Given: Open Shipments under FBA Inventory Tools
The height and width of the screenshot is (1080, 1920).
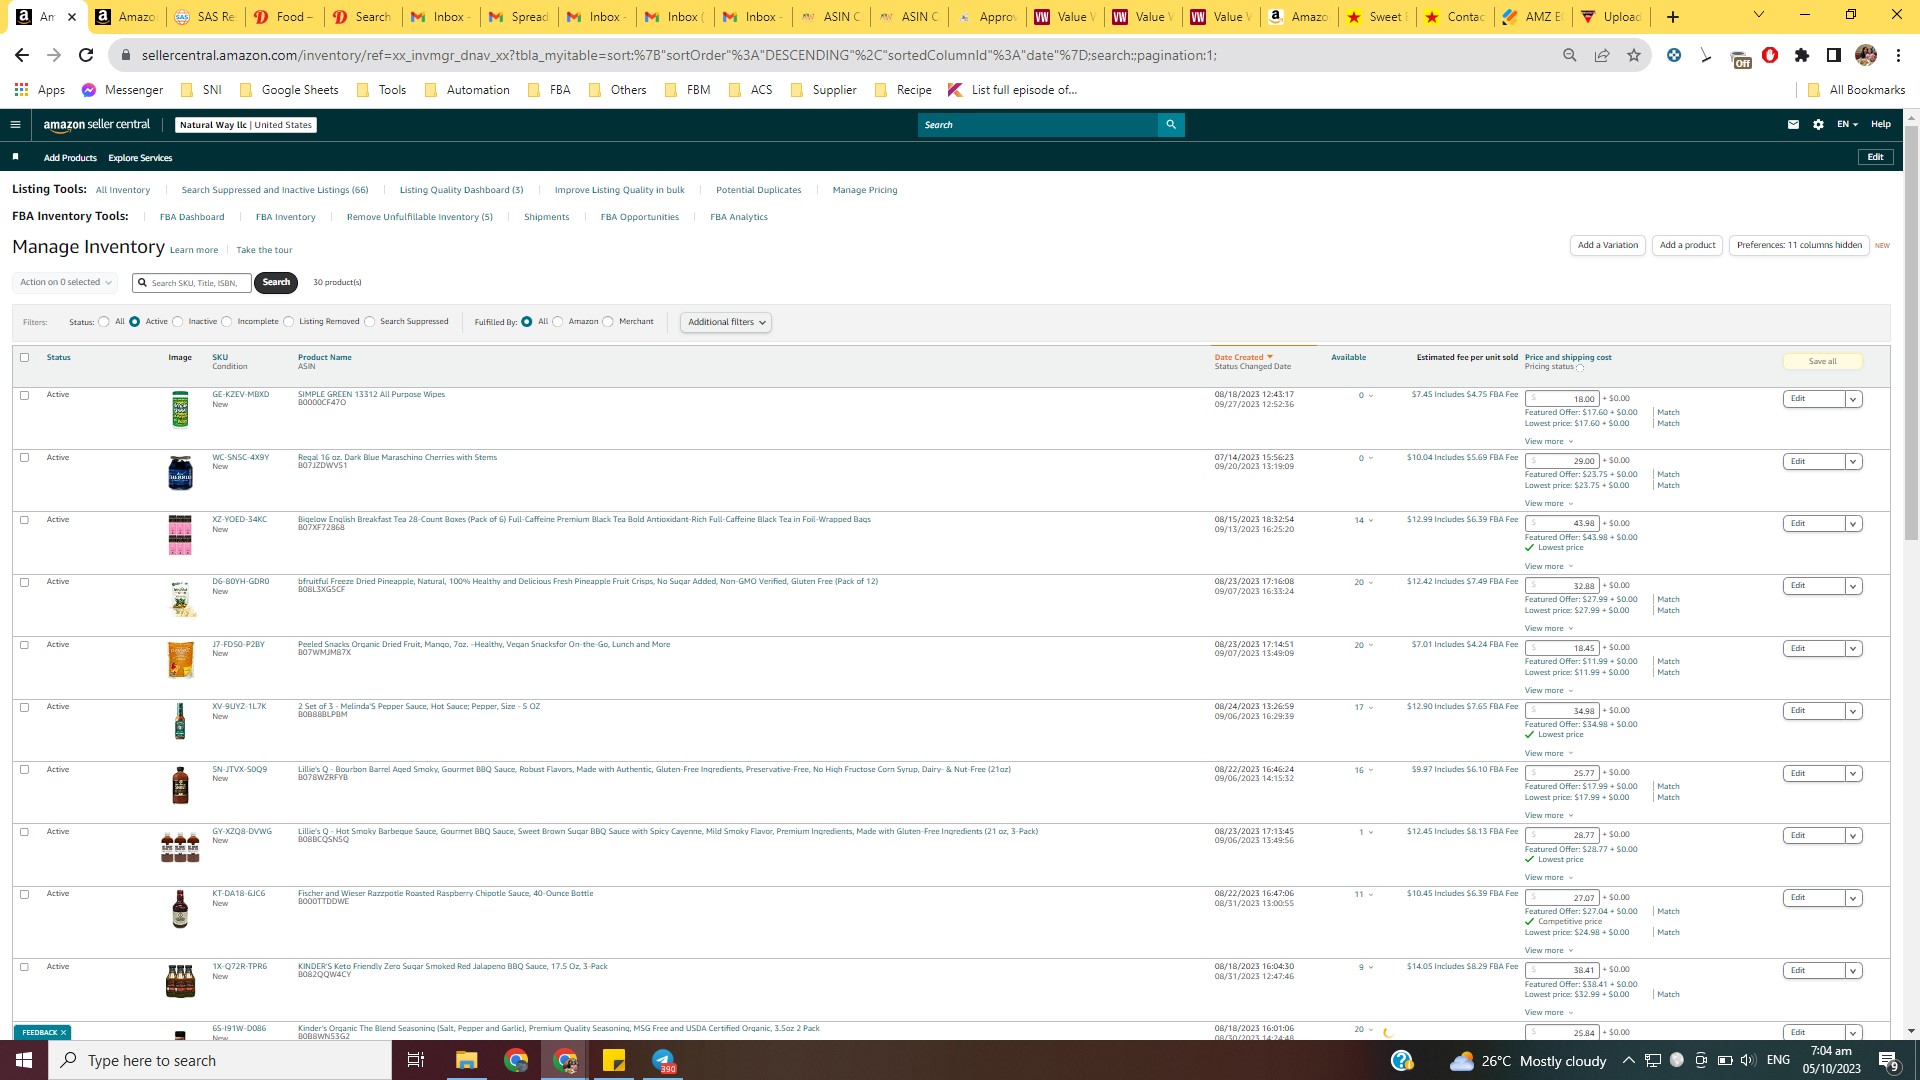Looking at the screenshot, I should click(x=546, y=217).
